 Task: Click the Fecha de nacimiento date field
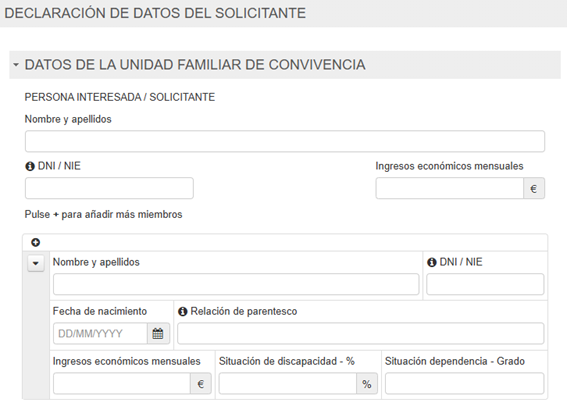click(x=100, y=333)
